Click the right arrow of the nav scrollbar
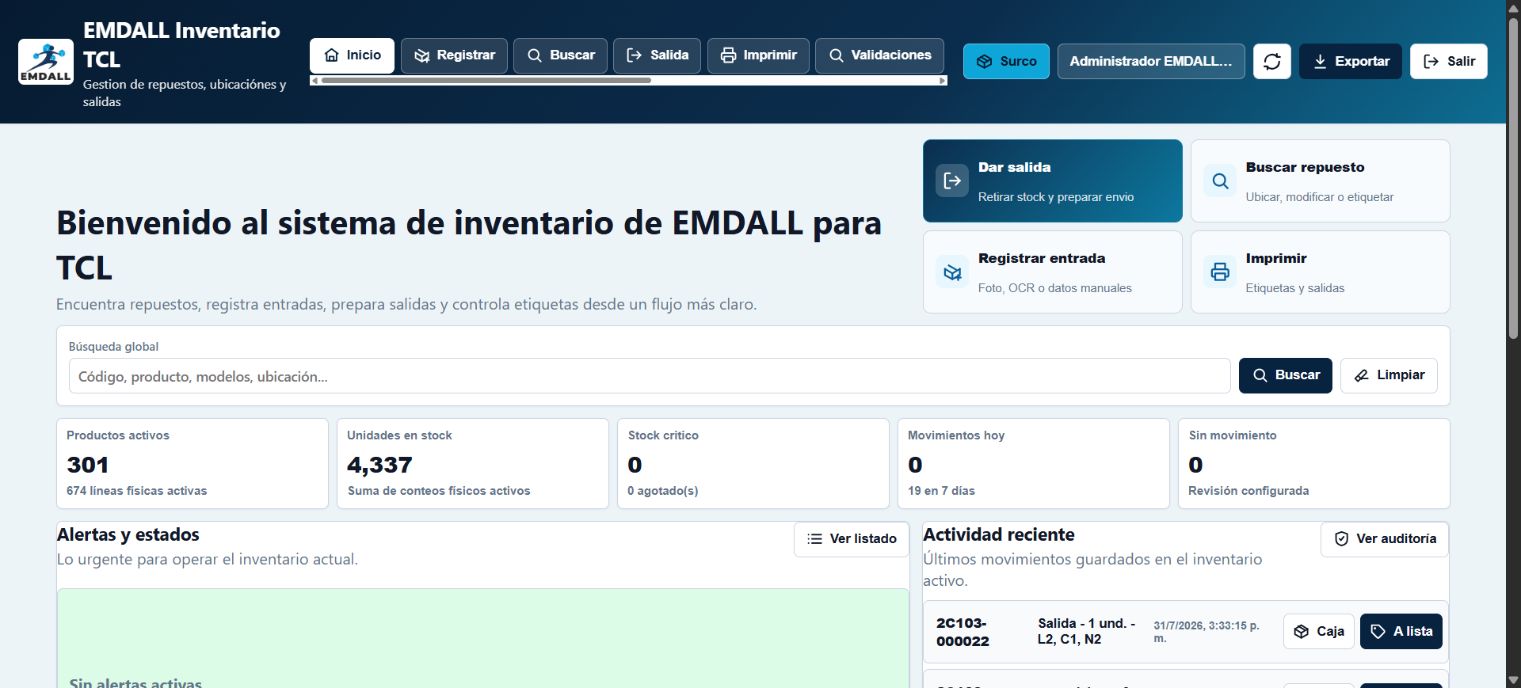The width and height of the screenshot is (1521, 688). click(x=942, y=80)
